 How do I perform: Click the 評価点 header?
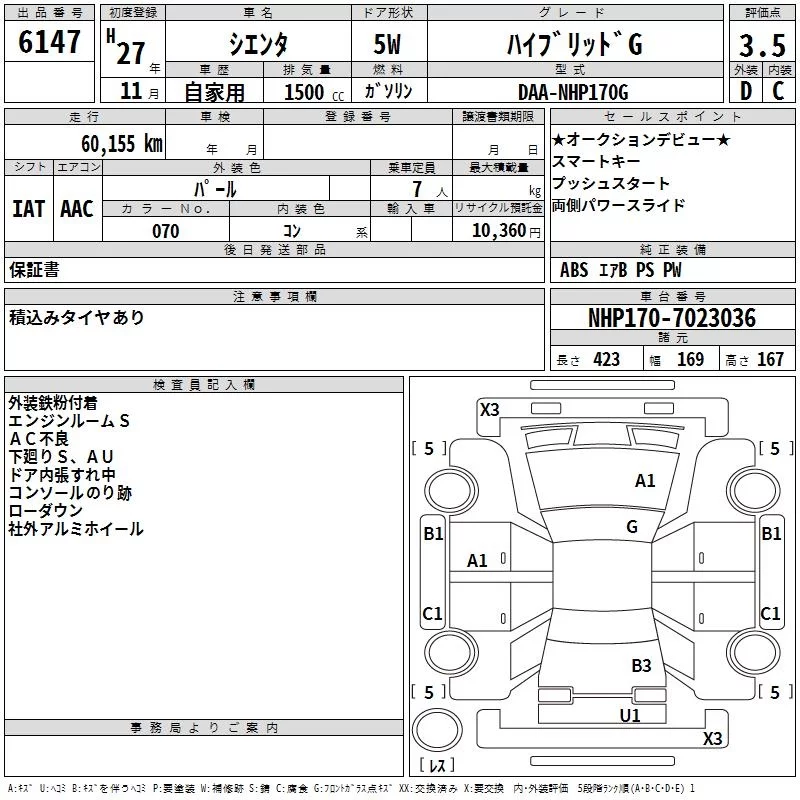pos(762,13)
